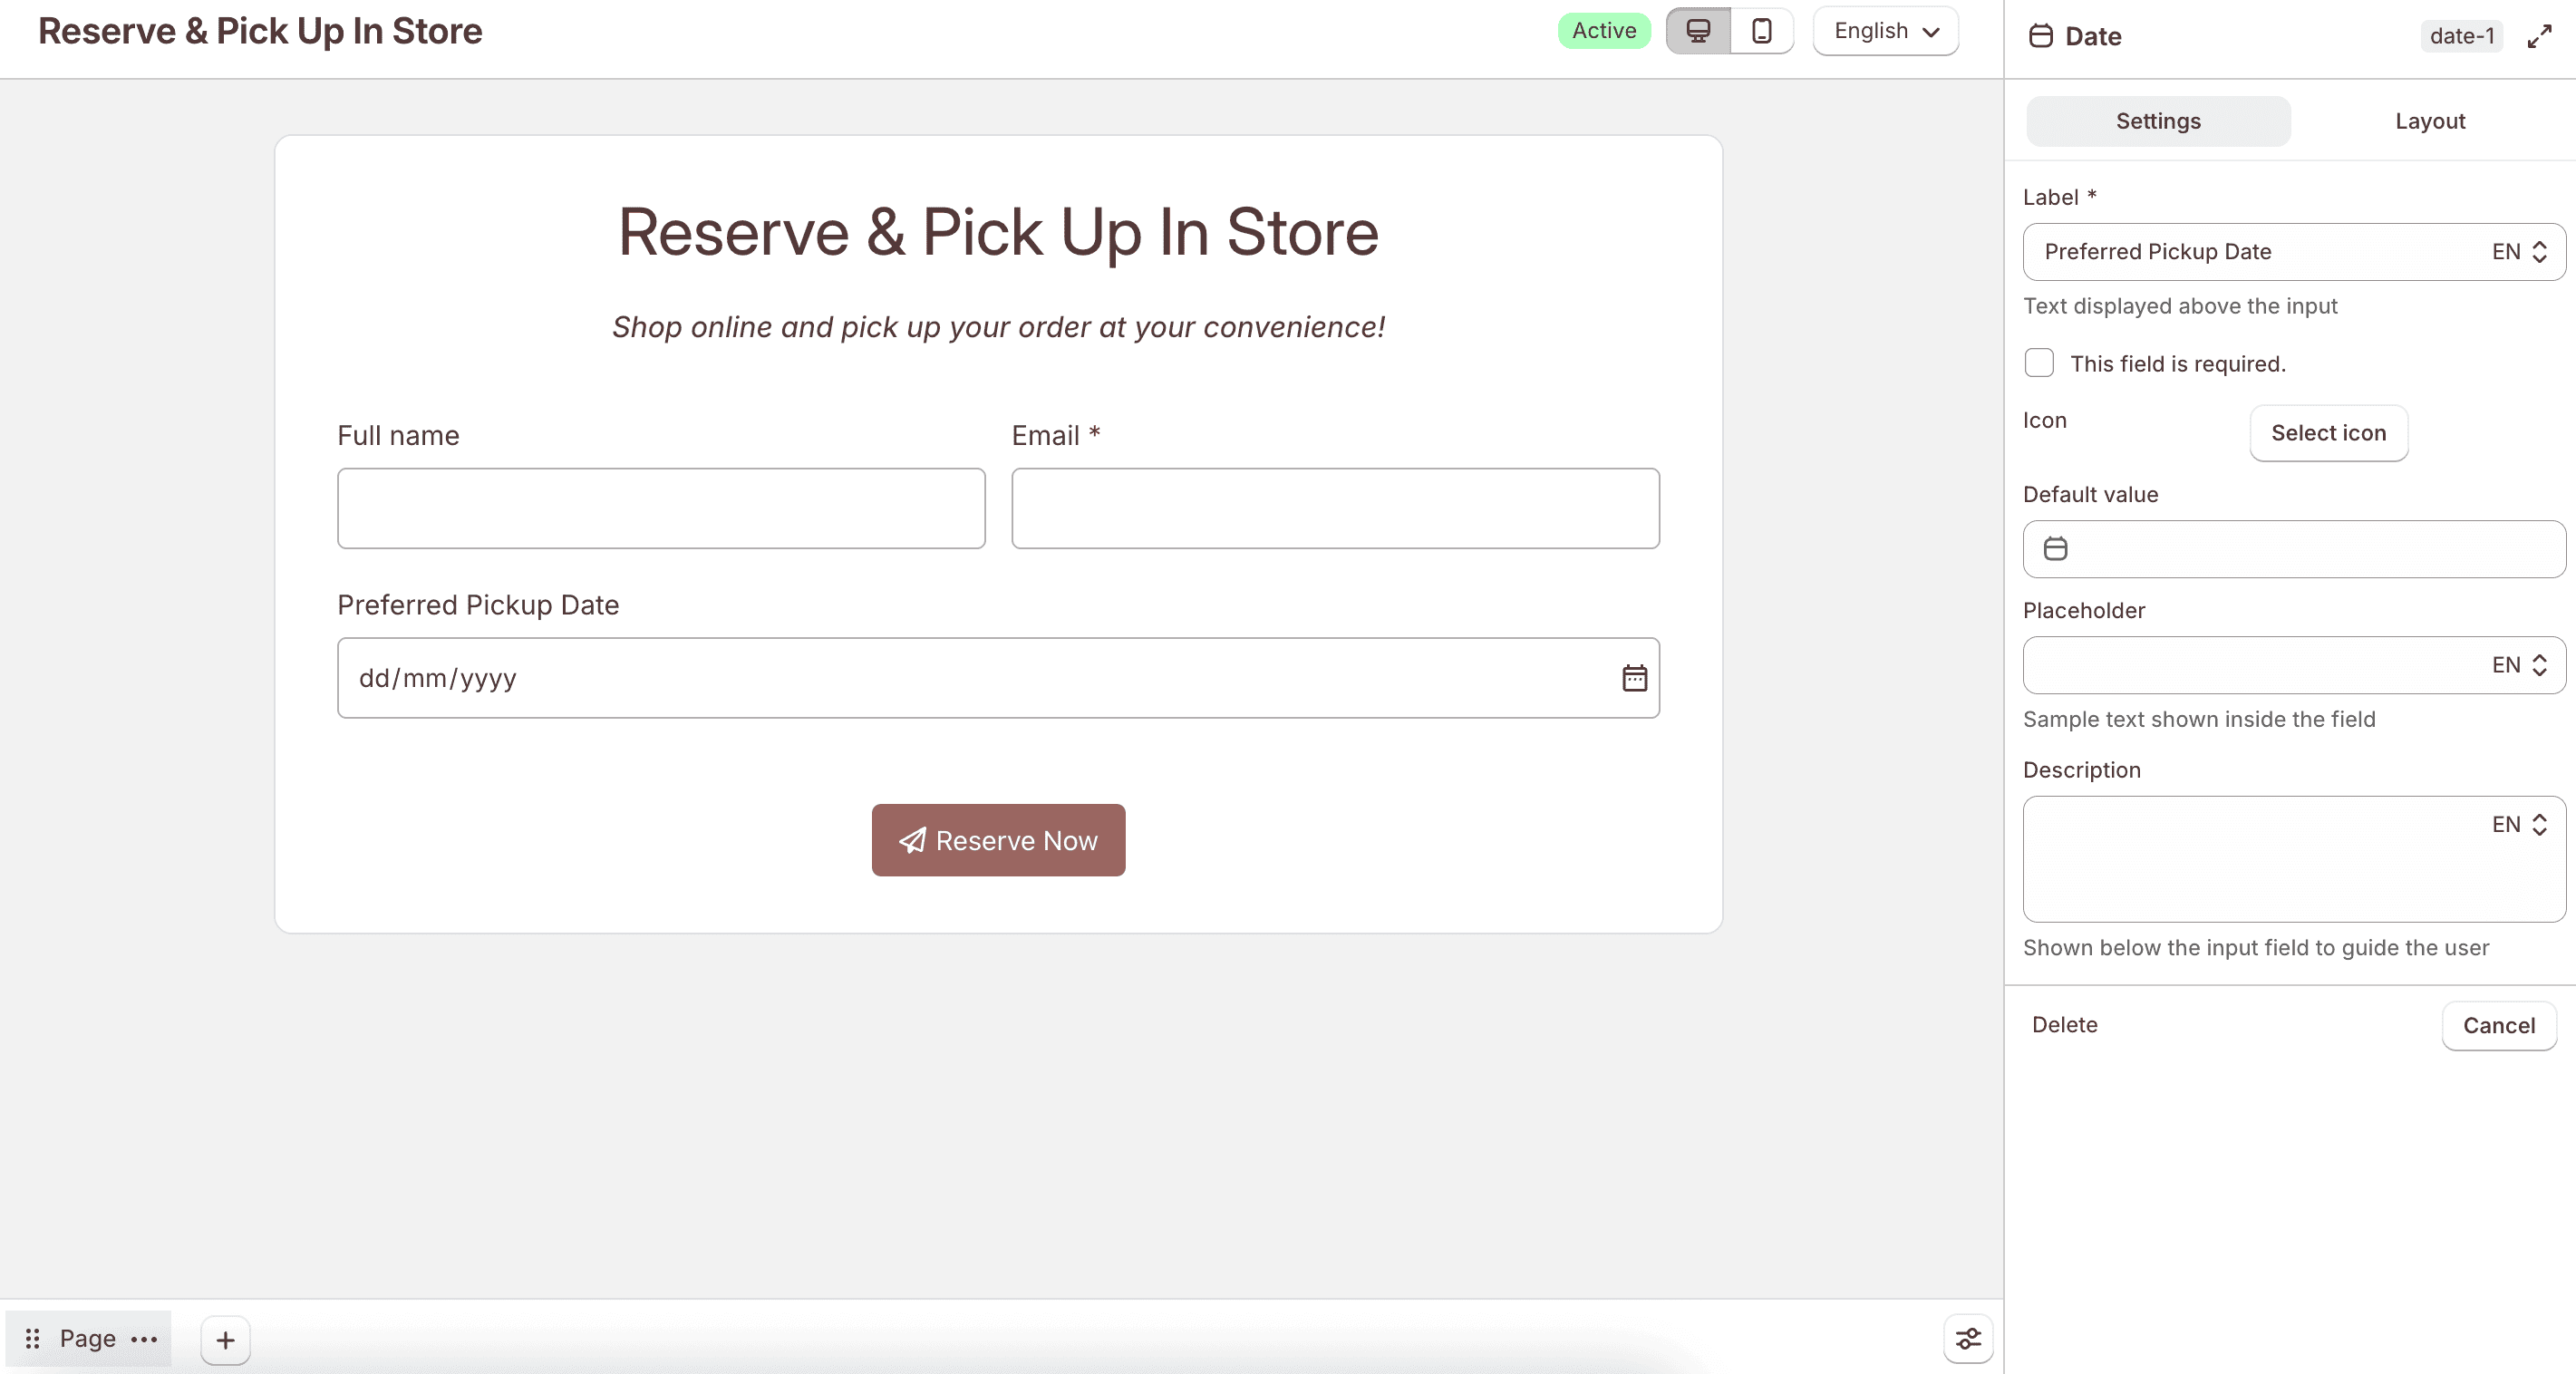This screenshot has height=1374, width=2576.
Task: Add a new page with plus button
Action: click(x=226, y=1340)
